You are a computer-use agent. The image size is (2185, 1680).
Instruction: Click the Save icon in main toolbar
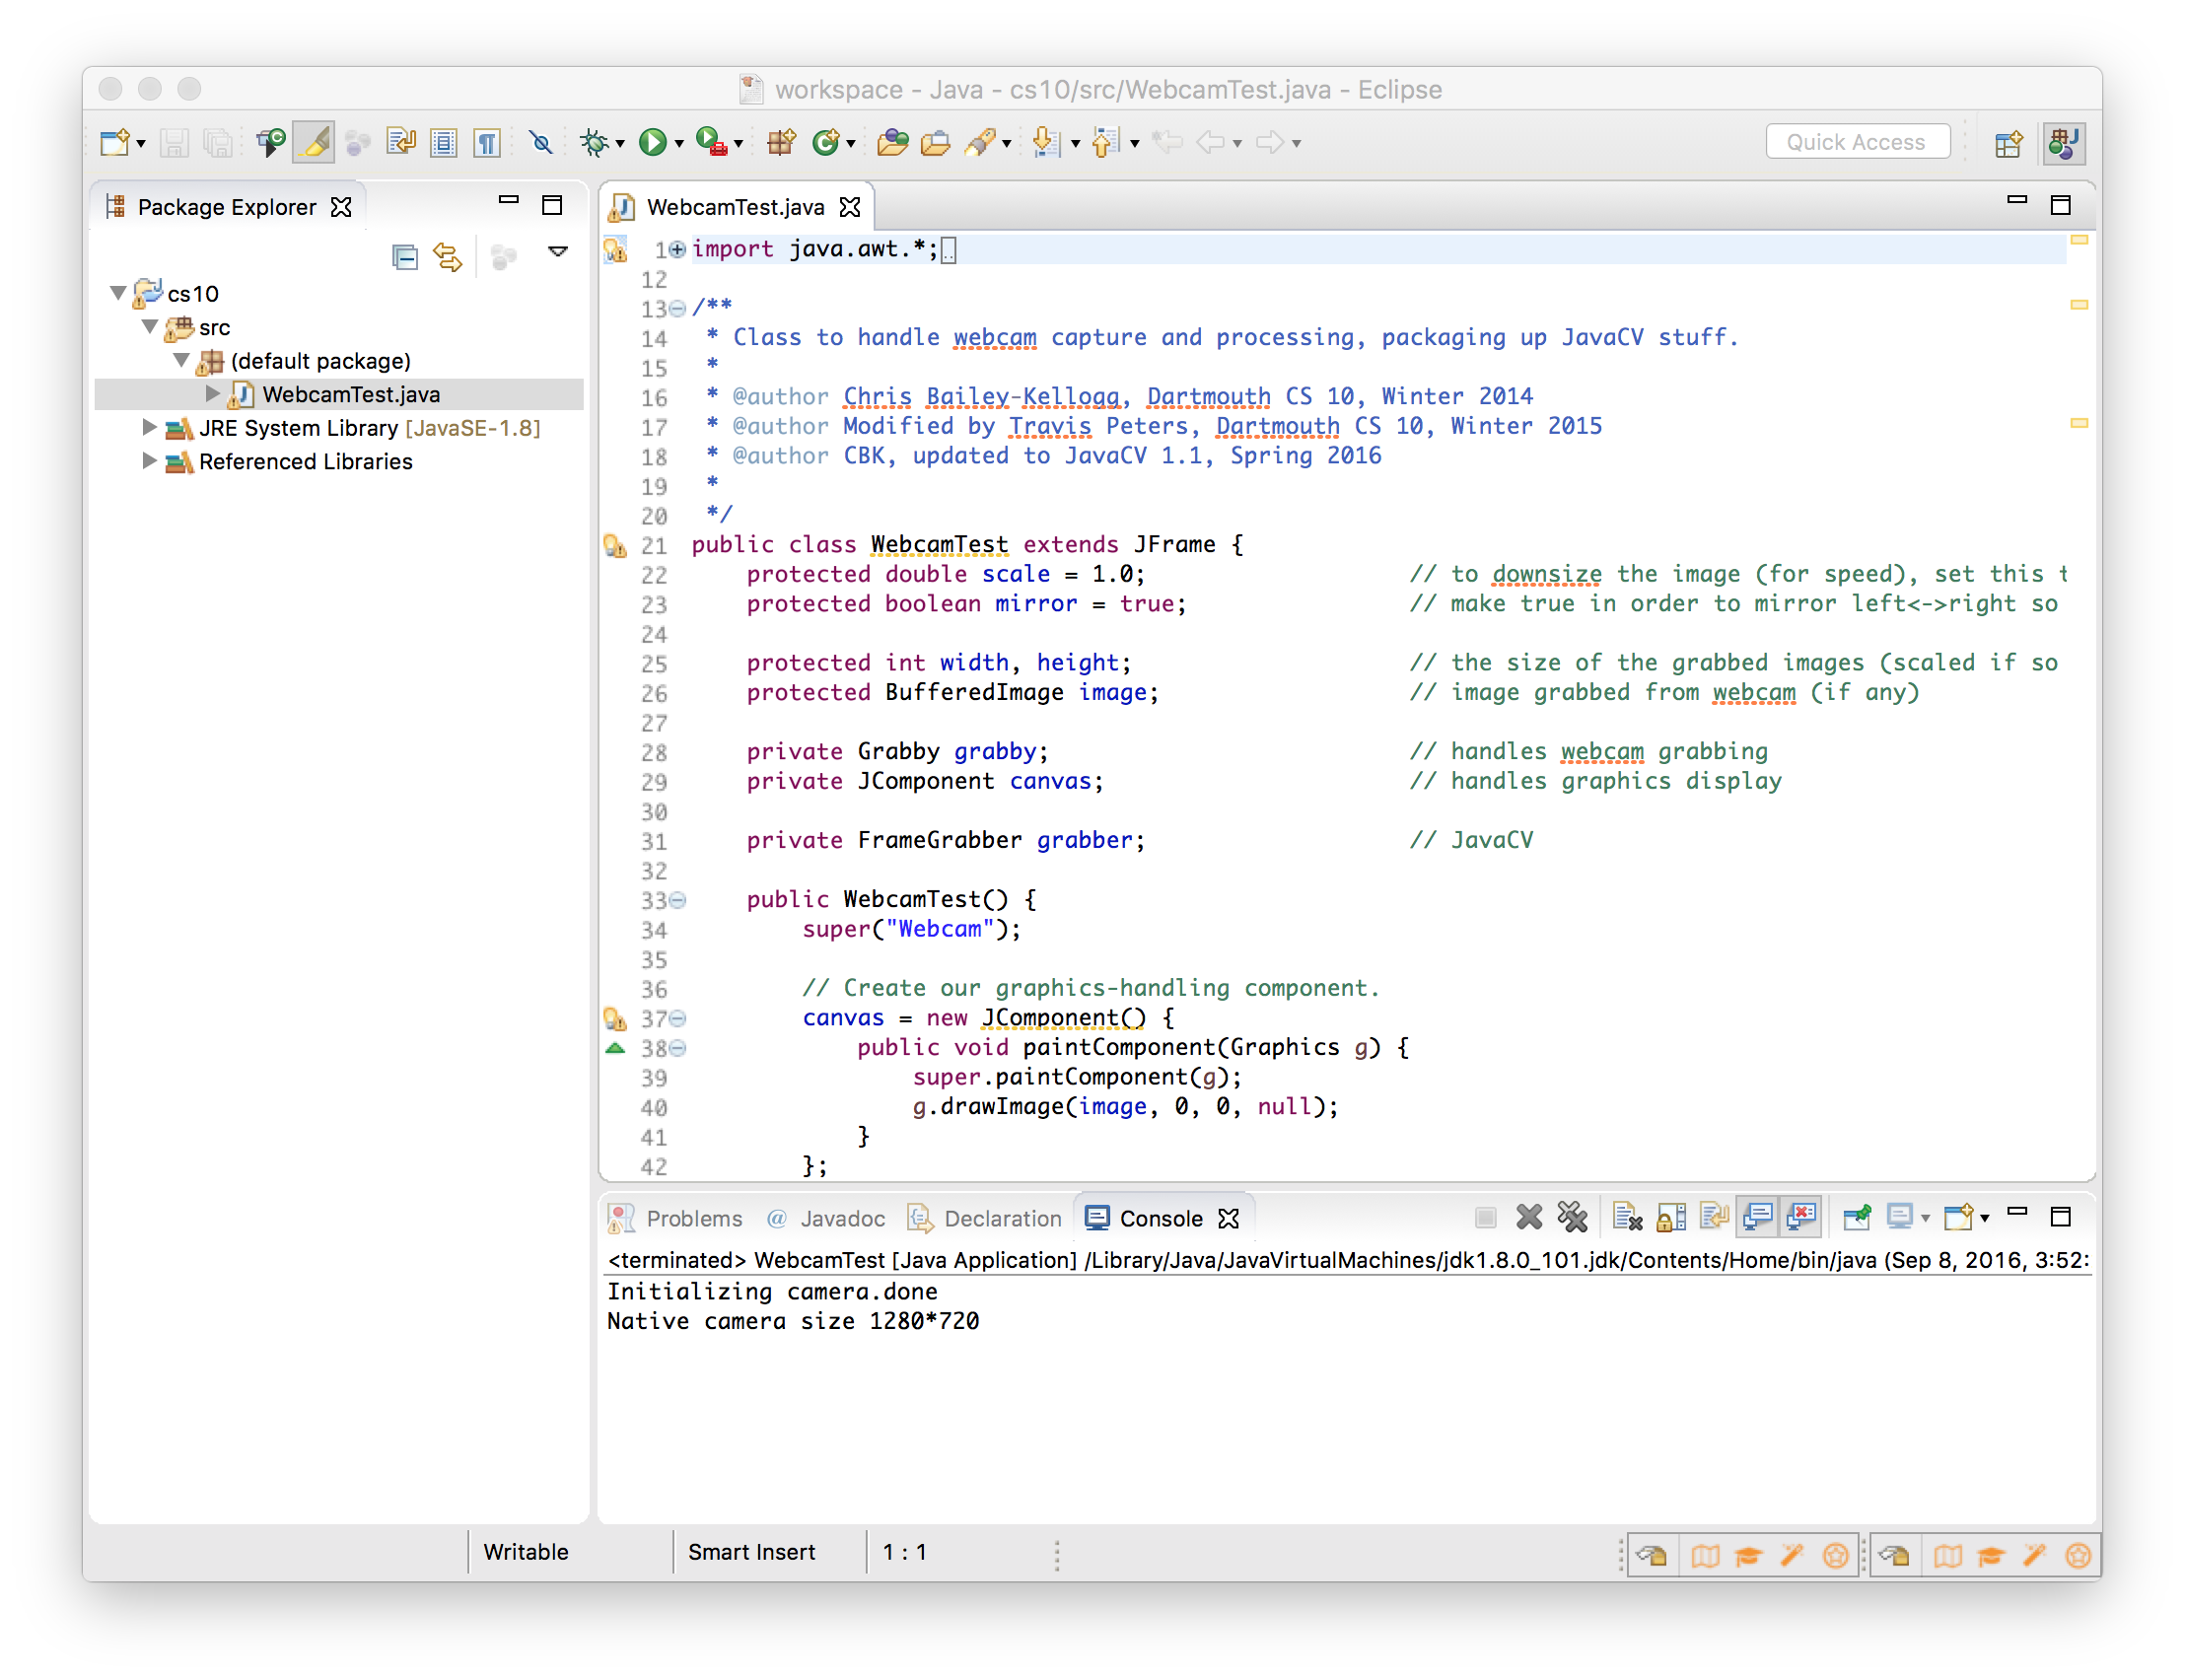pyautogui.click(x=174, y=143)
